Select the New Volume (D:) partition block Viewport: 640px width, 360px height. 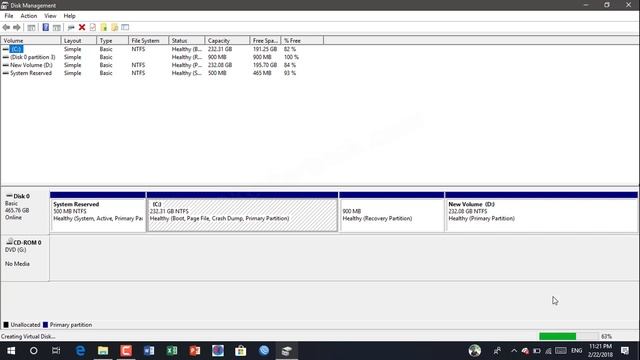coord(541,212)
